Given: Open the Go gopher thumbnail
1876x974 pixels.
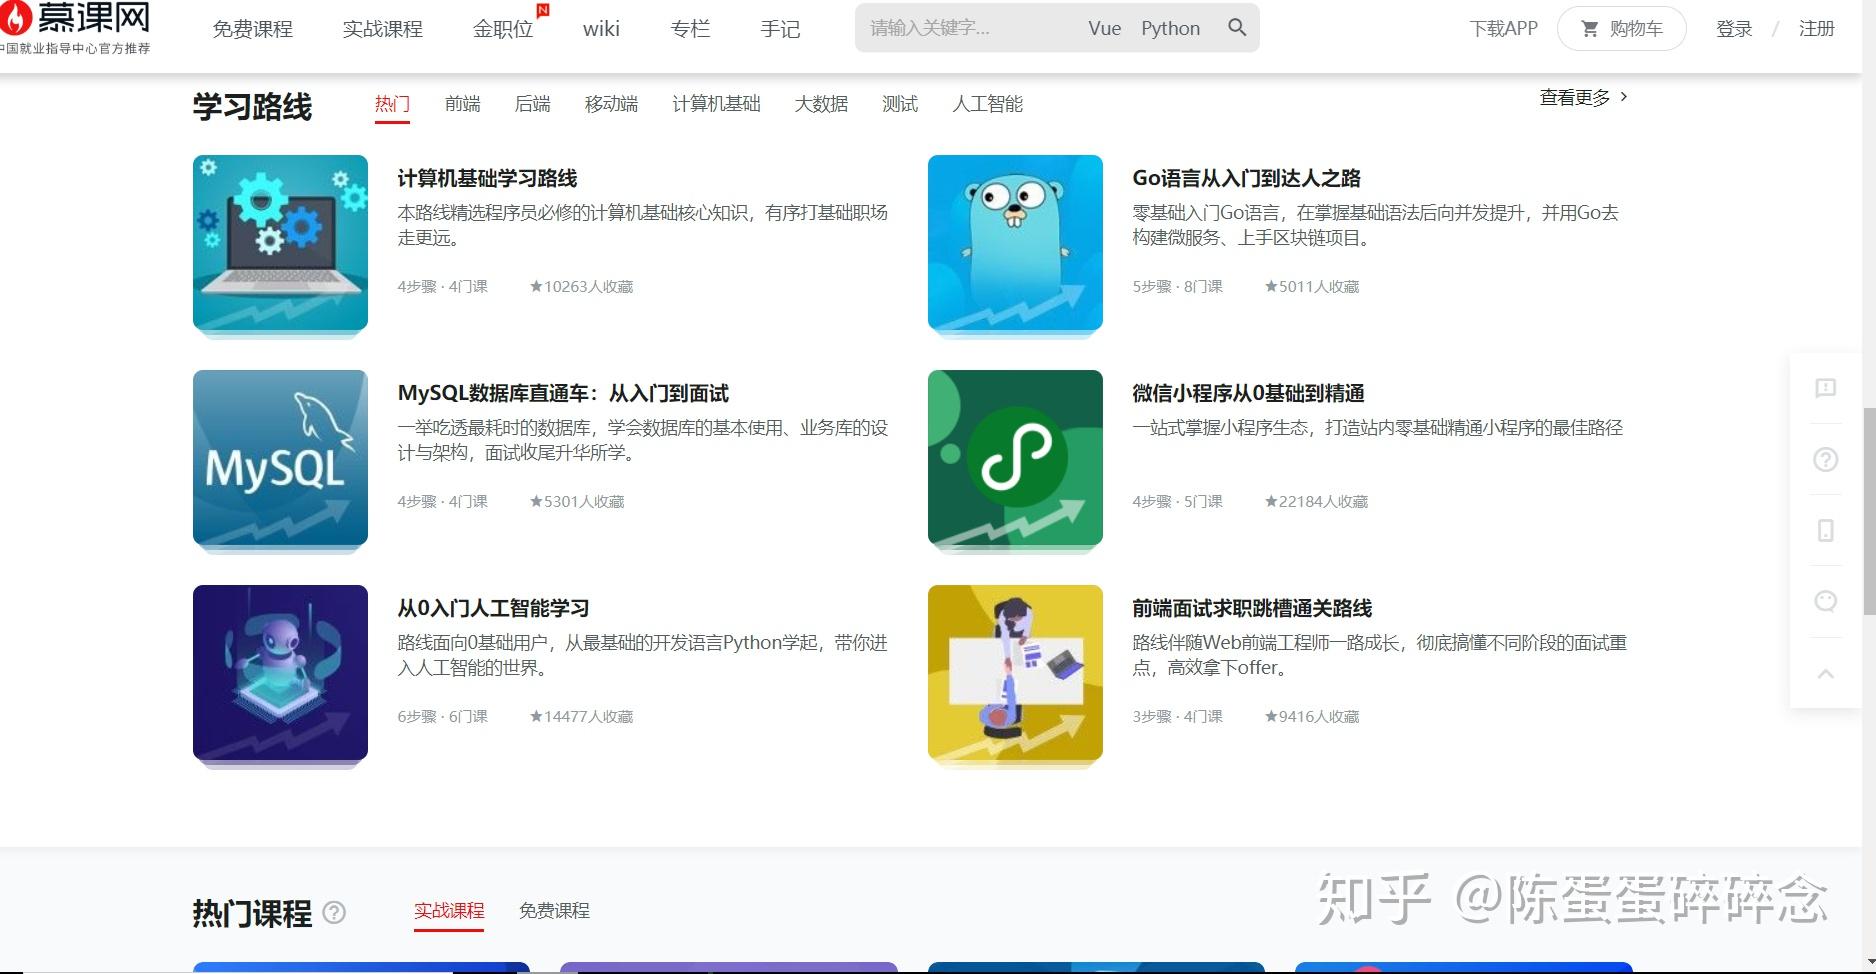Looking at the screenshot, I should (1015, 243).
